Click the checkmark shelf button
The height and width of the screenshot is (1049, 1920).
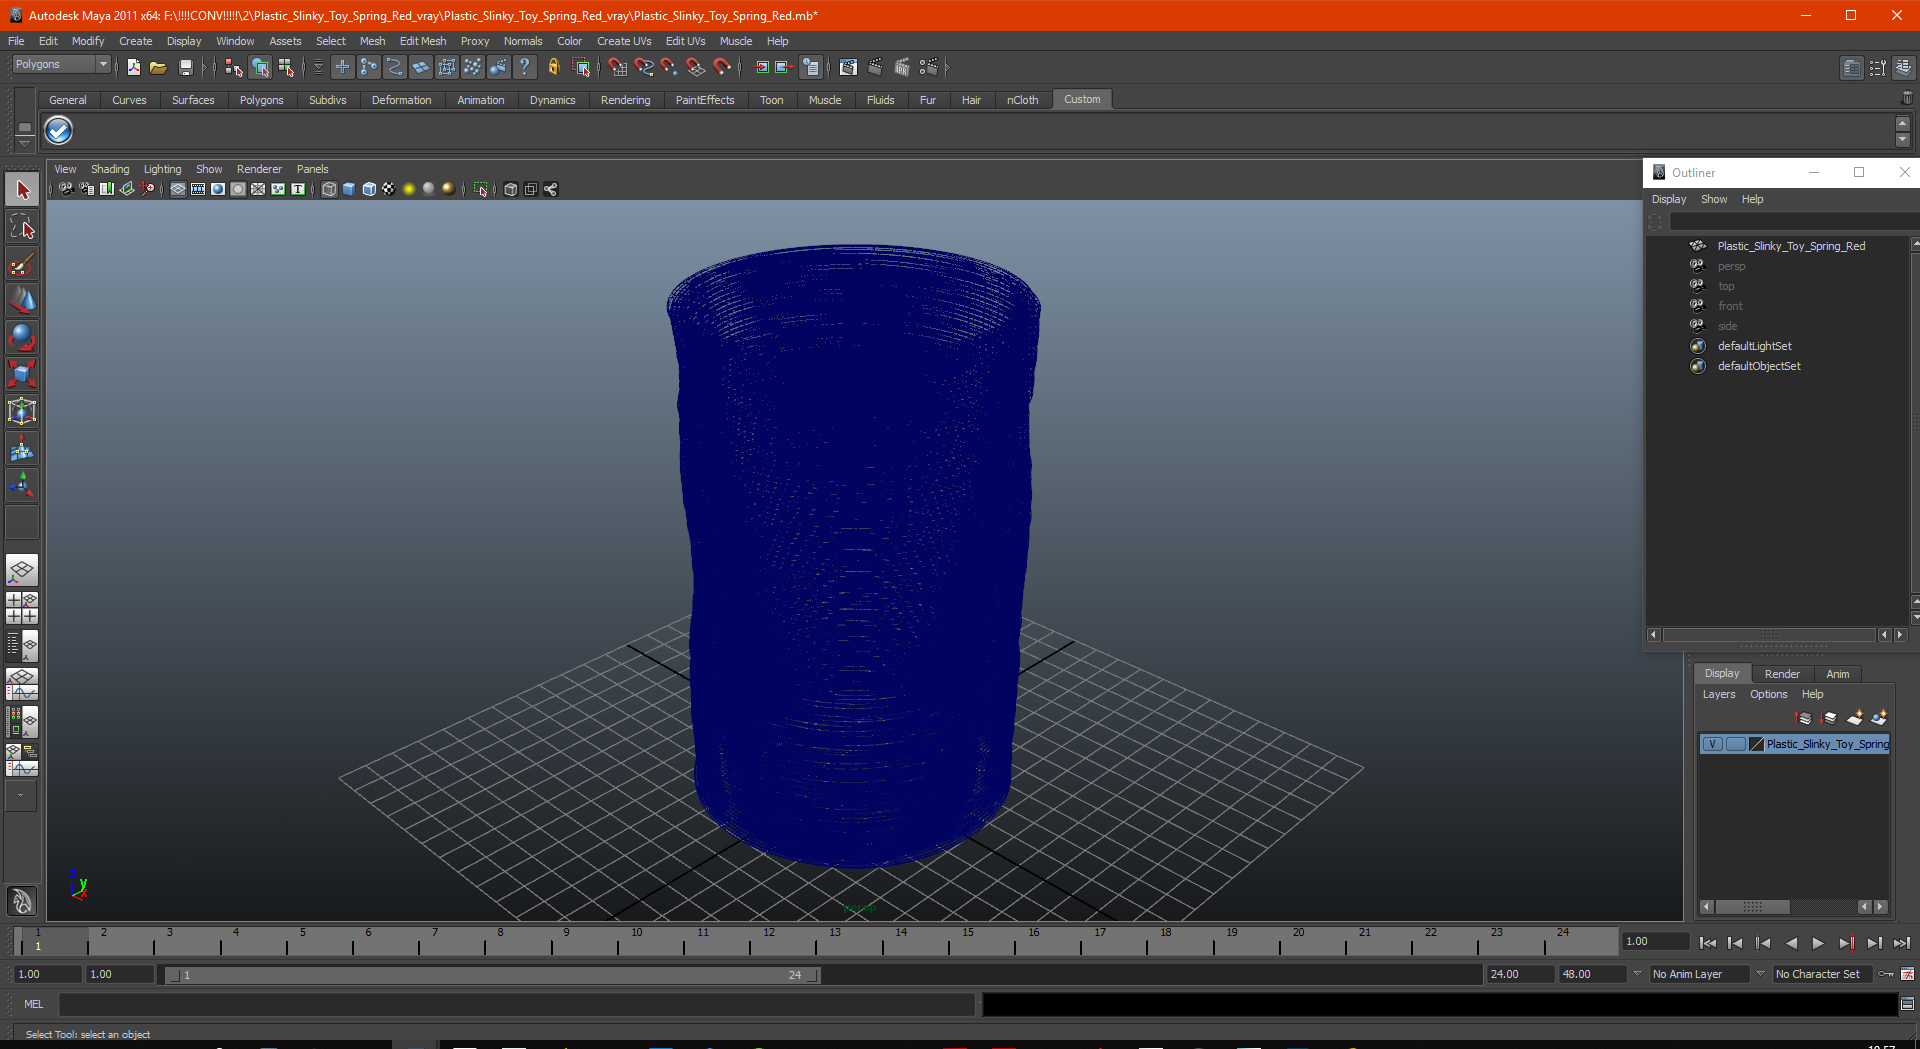(x=59, y=130)
